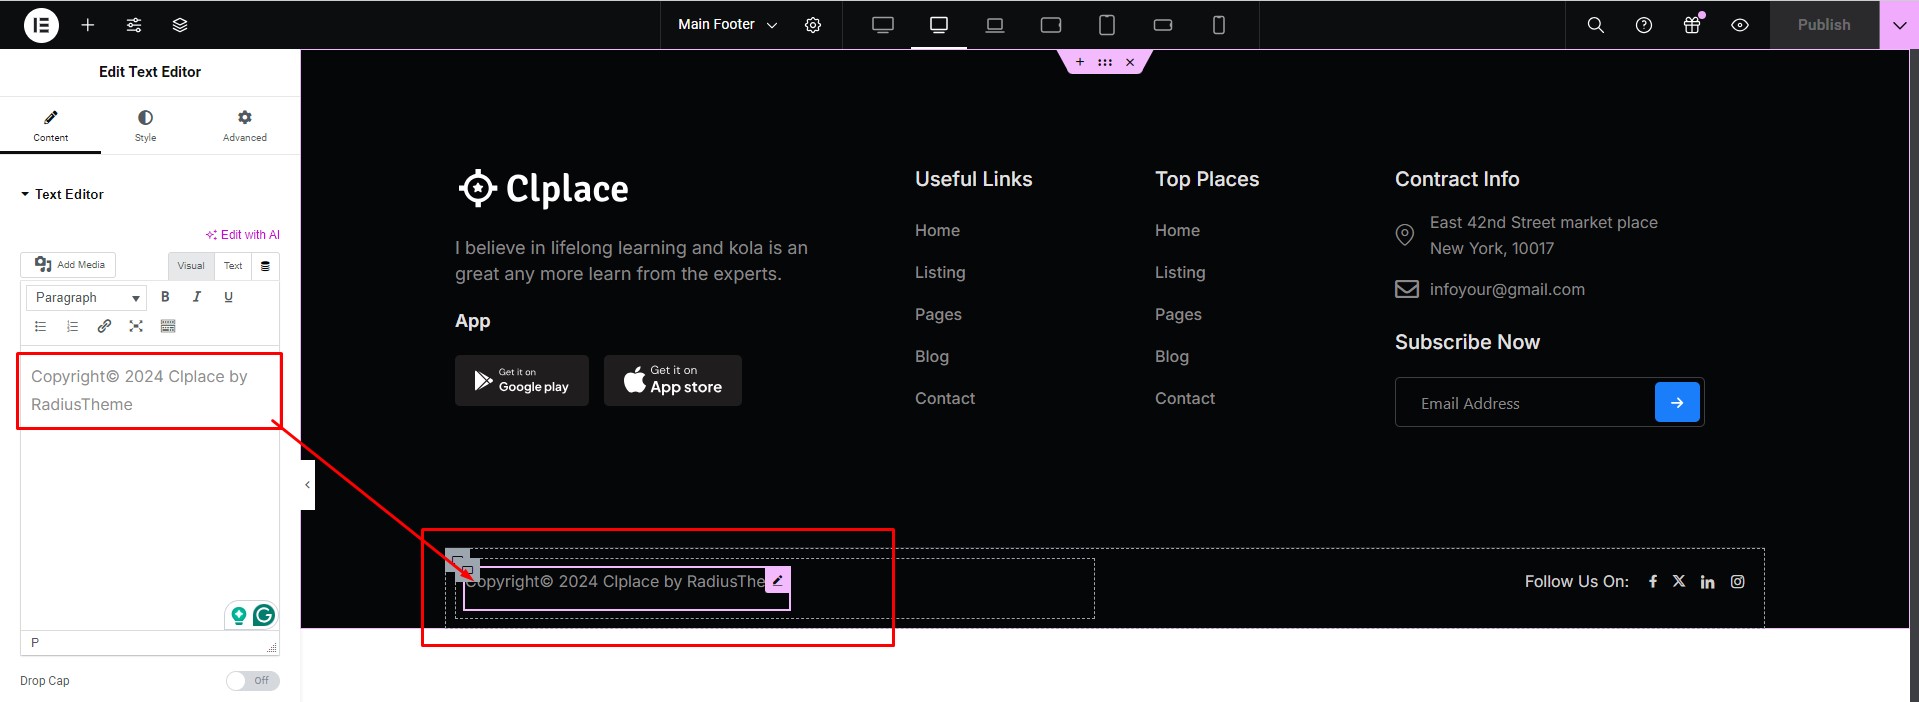Open Listing under Useful Links
This screenshot has width=1919, height=702.
pyautogui.click(x=940, y=272)
